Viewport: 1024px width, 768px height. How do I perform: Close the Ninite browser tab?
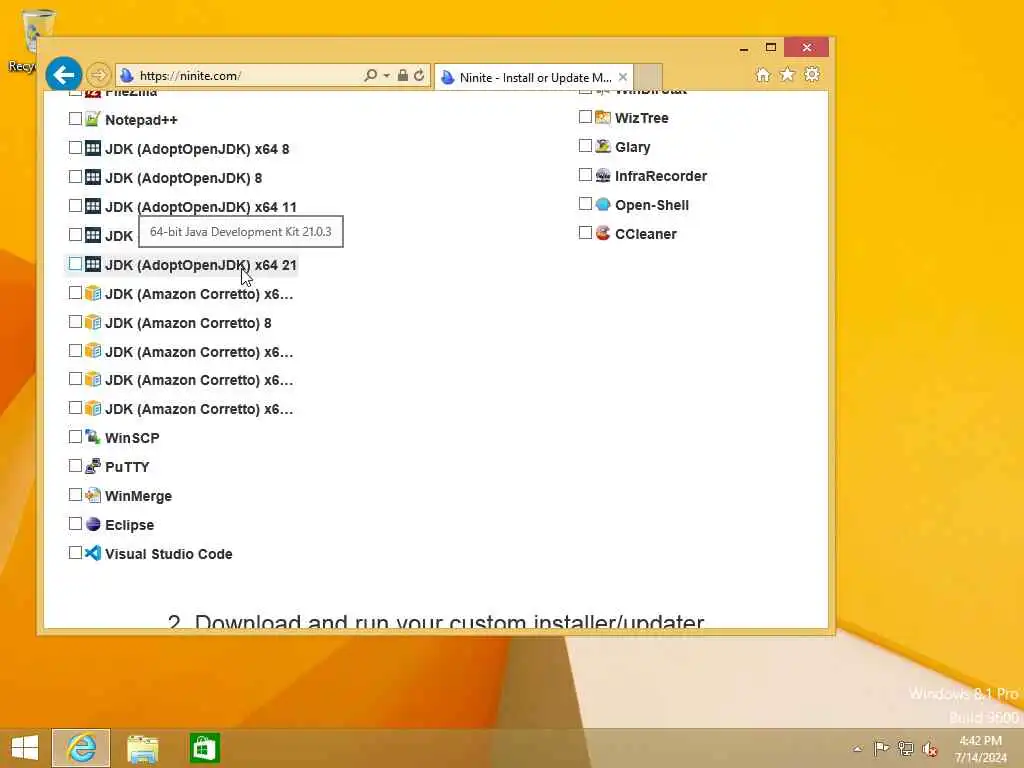(x=623, y=77)
